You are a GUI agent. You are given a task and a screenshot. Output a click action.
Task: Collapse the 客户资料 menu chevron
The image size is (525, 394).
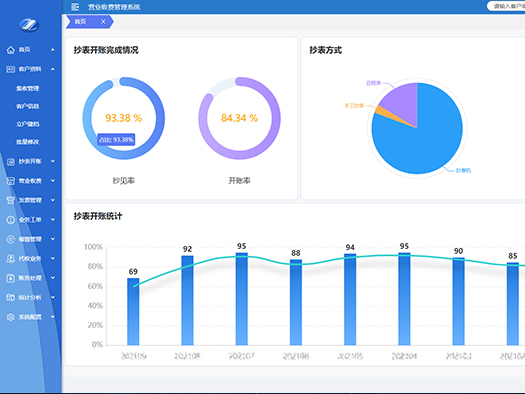point(53,69)
